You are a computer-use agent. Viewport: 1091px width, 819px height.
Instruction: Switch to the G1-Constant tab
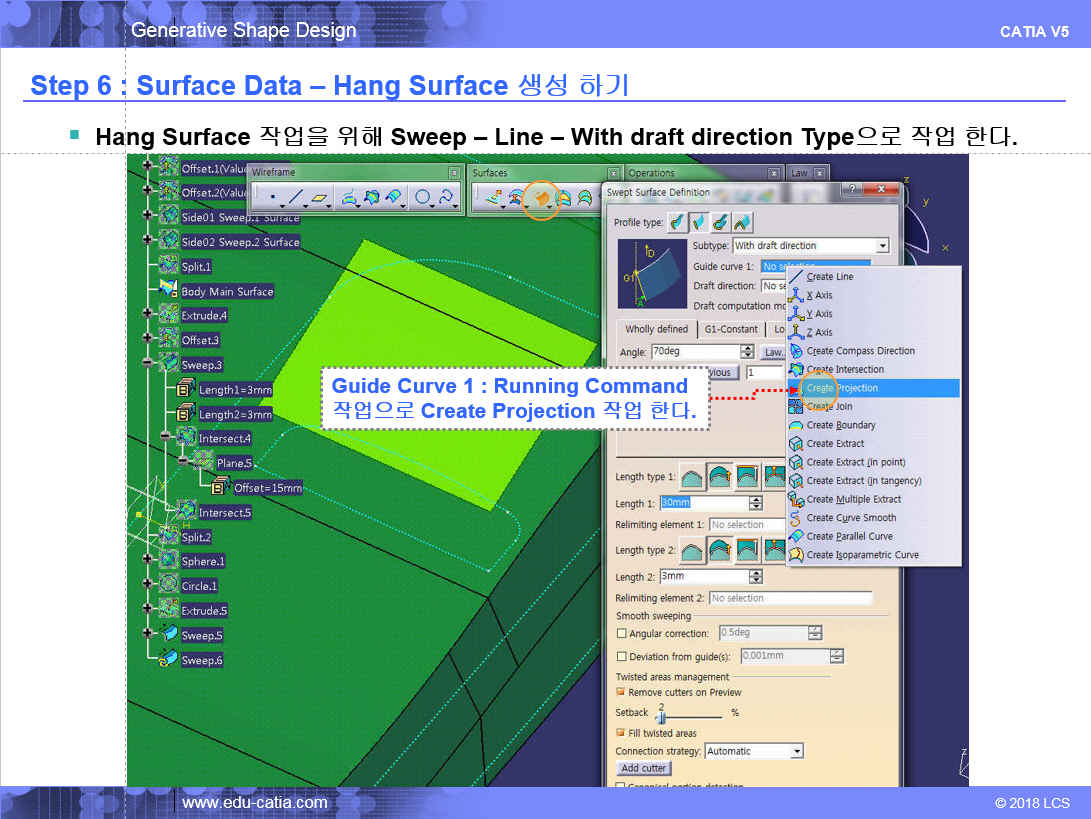coord(731,329)
